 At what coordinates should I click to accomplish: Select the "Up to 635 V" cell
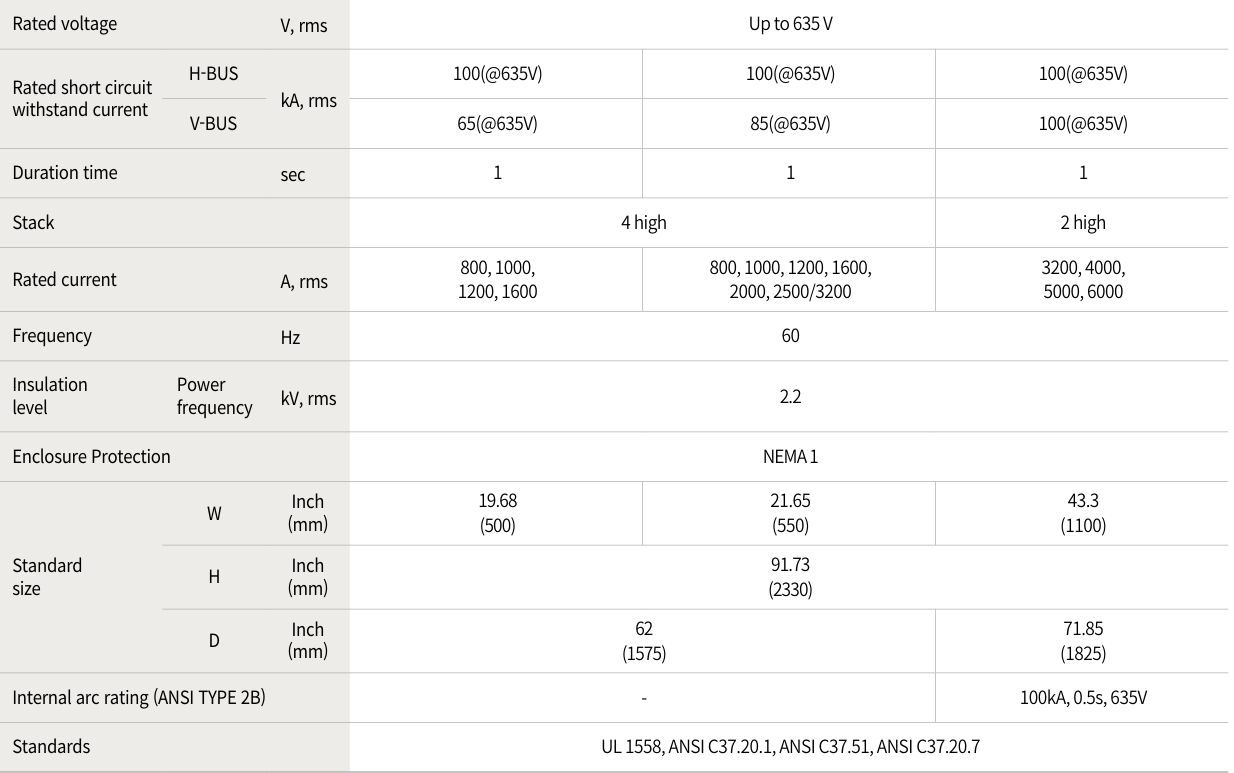point(790,24)
